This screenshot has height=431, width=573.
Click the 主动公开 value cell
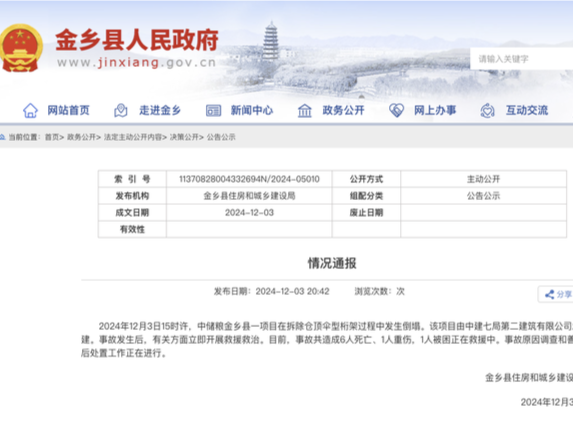(x=483, y=179)
